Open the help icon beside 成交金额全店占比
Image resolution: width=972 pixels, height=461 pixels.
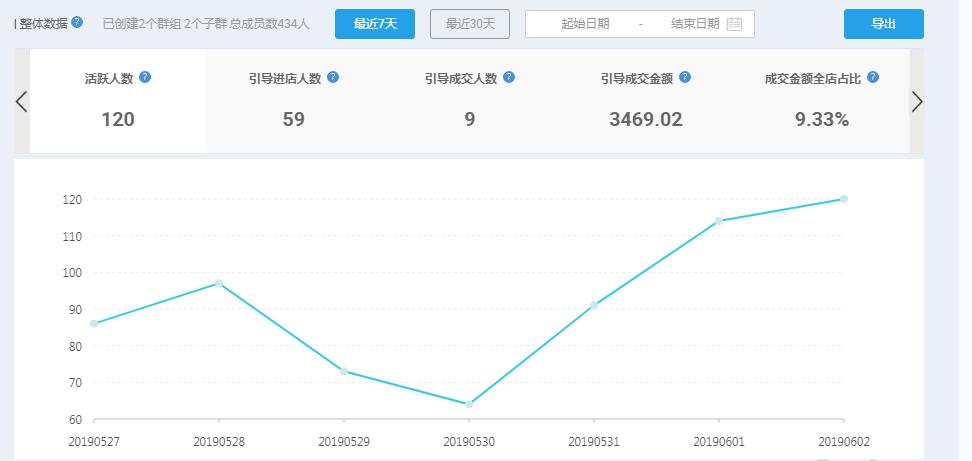(x=873, y=77)
